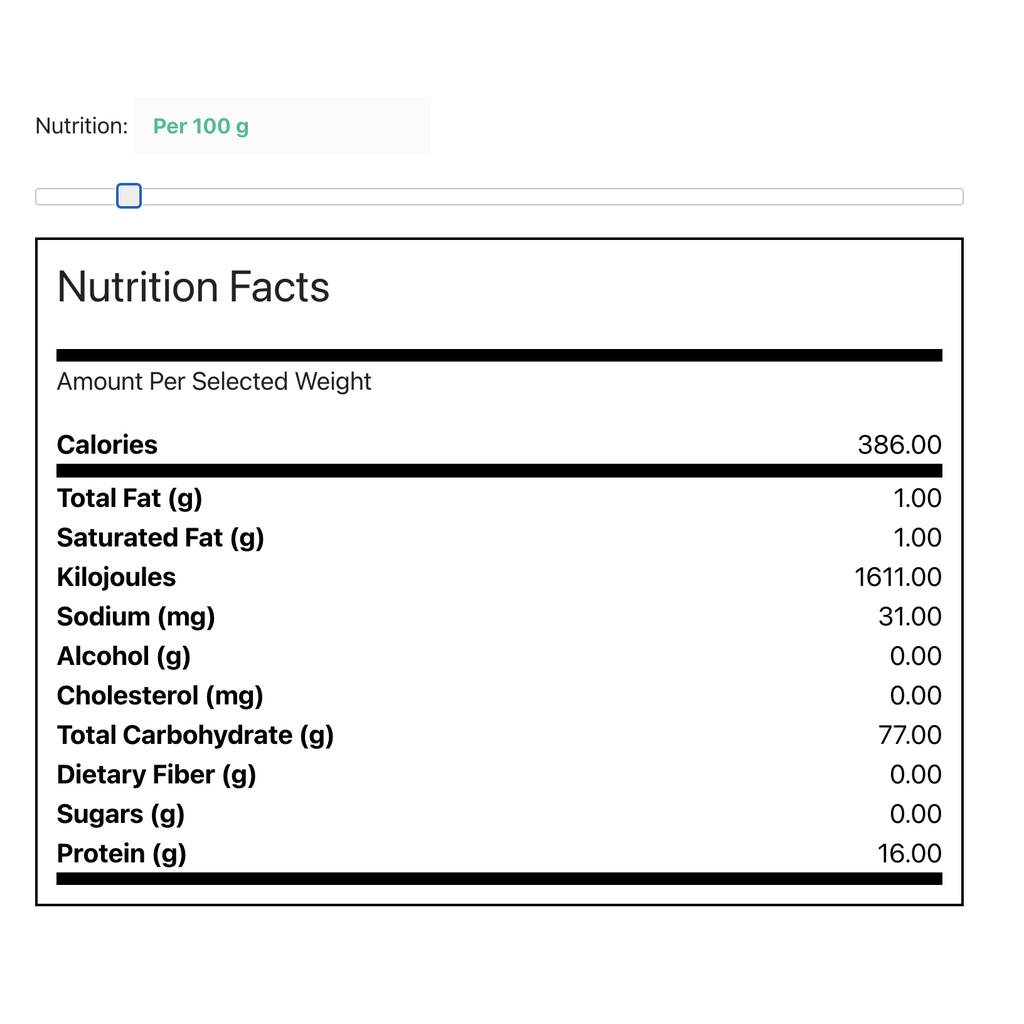Click the "Cholesterol (mg)" label
Screen dimensions: 1024x1024
(x=160, y=696)
